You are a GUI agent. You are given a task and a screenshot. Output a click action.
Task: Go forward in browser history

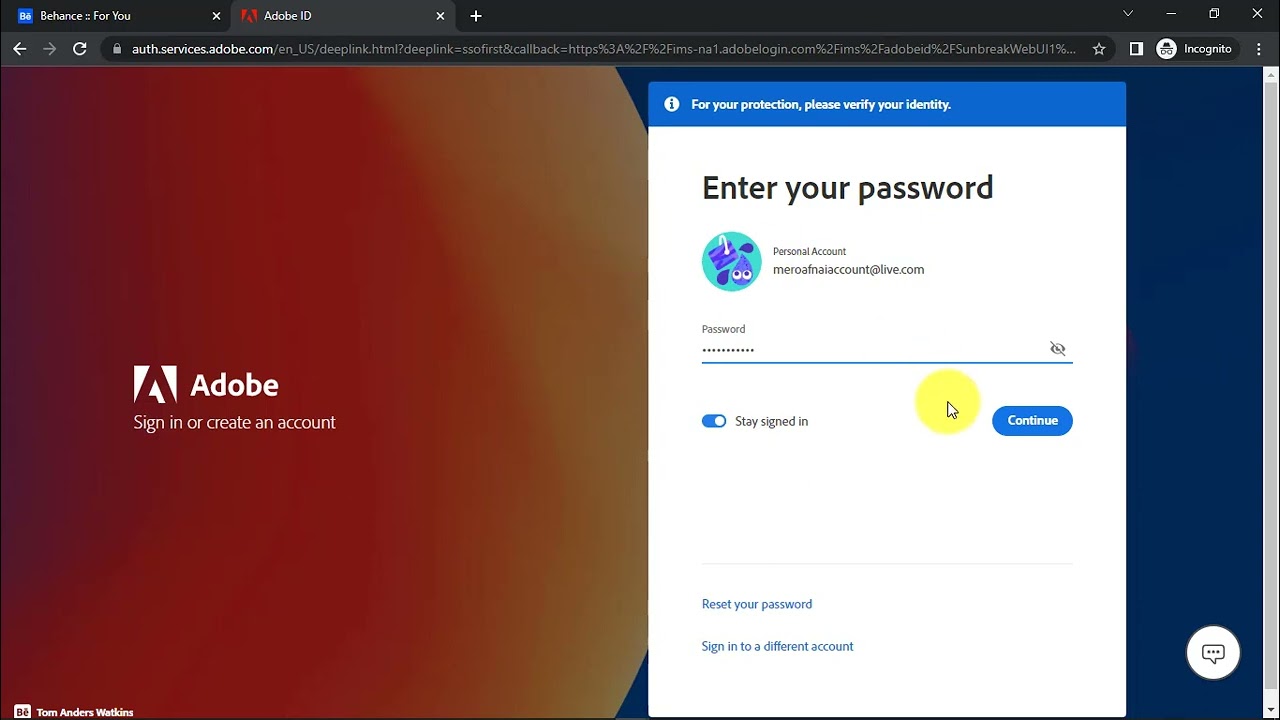(x=50, y=49)
